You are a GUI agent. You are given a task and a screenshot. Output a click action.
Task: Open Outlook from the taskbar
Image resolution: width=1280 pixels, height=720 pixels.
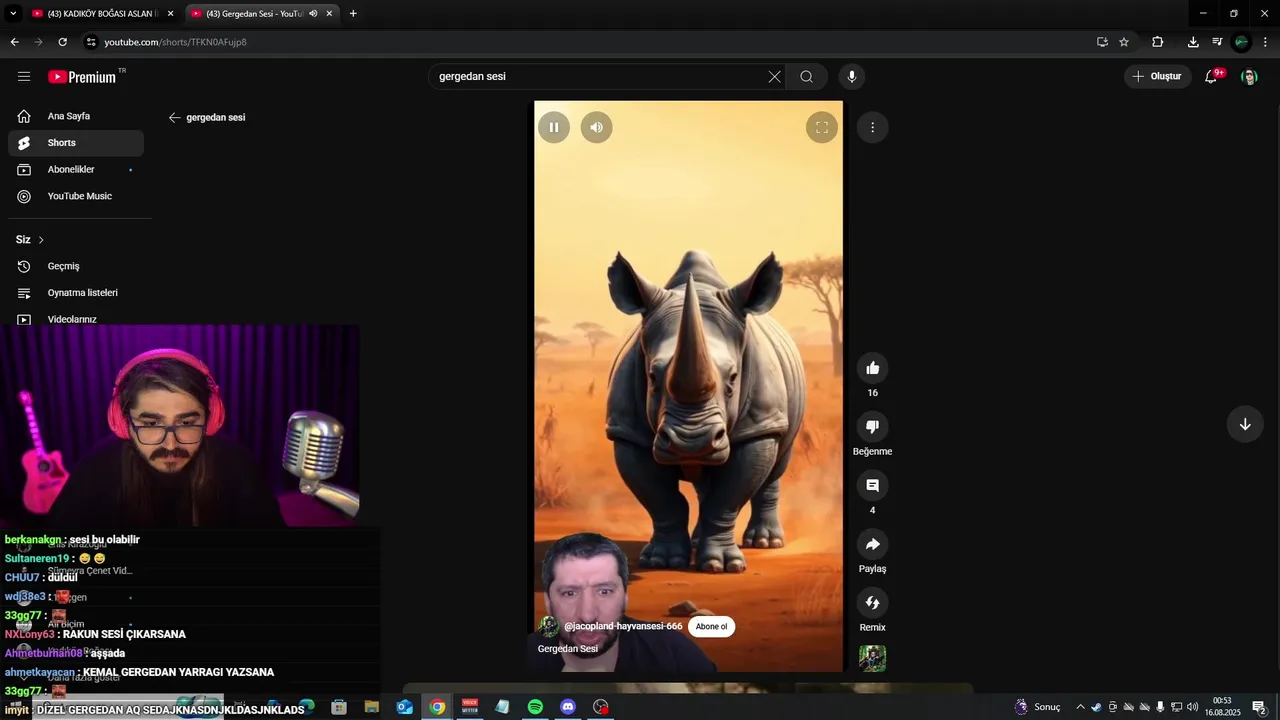pos(404,707)
